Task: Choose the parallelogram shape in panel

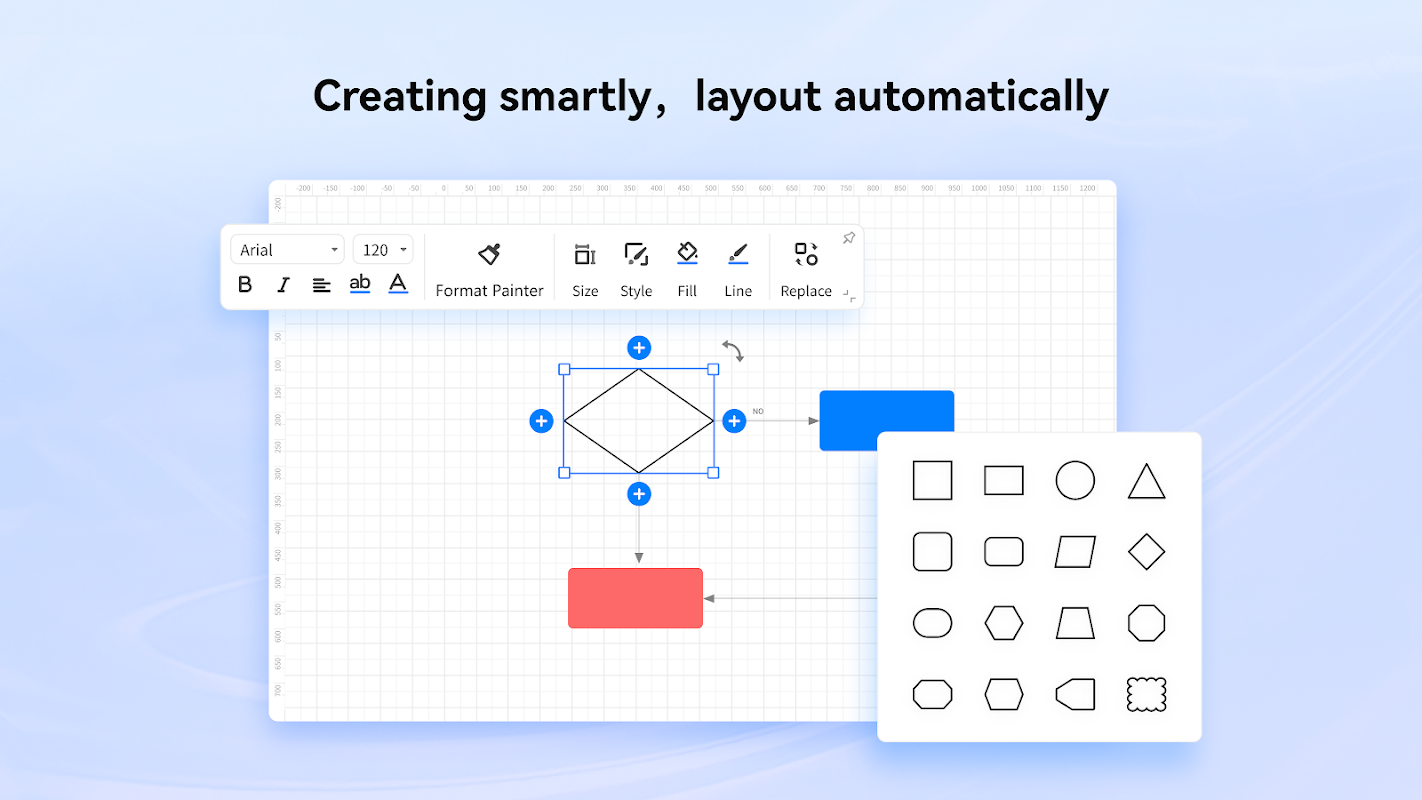Action: 1075,551
